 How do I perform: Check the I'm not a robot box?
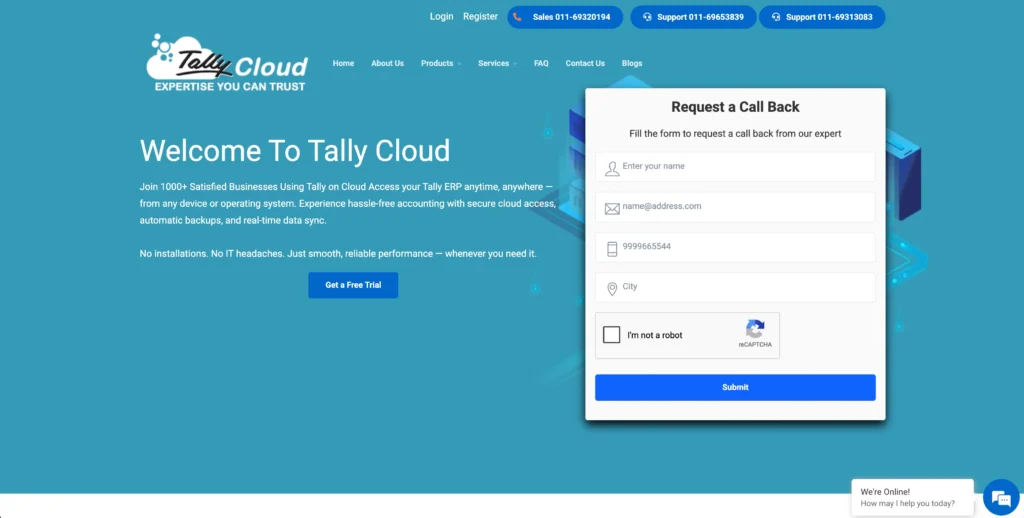[x=611, y=335]
